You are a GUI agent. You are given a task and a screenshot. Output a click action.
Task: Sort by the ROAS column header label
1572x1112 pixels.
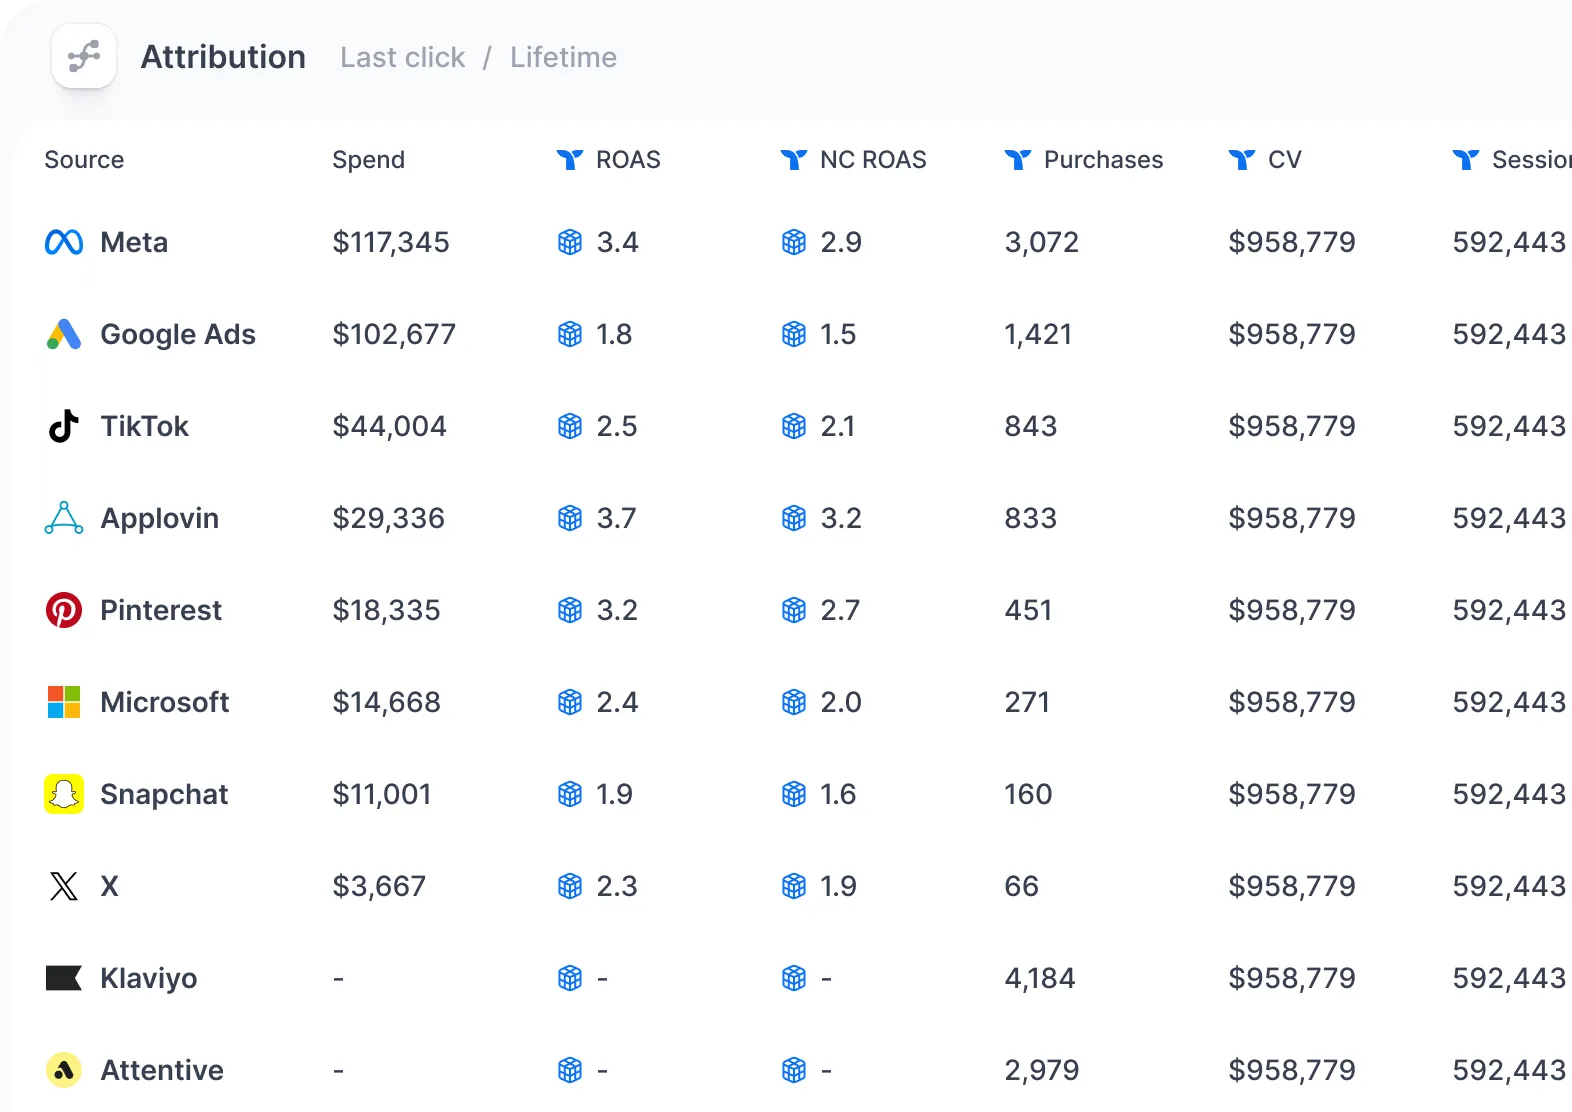tap(628, 160)
